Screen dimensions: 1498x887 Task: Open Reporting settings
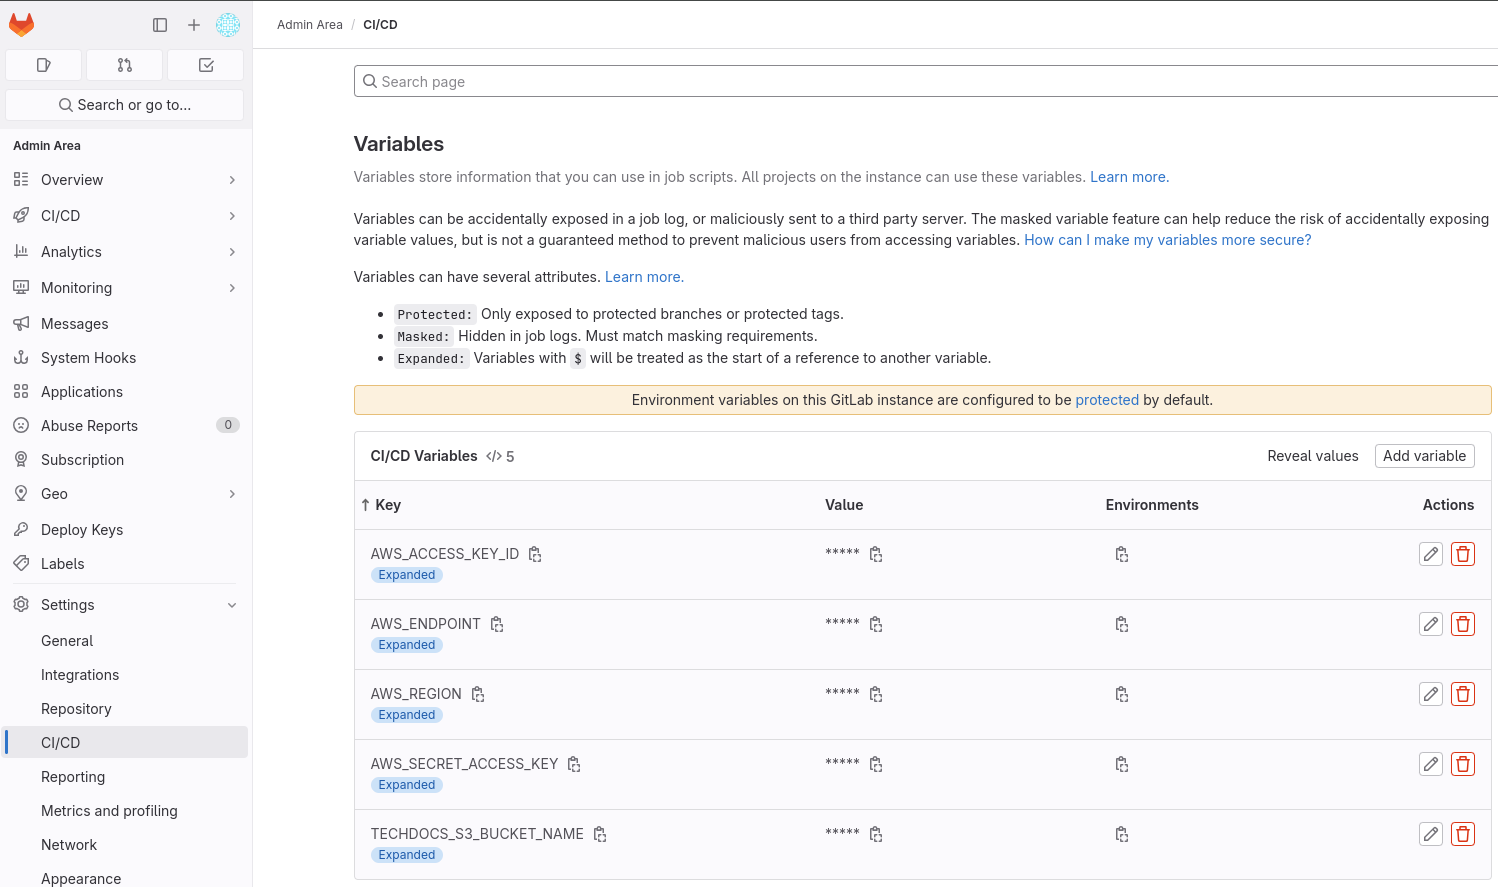pyautogui.click(x=126, y=777)
